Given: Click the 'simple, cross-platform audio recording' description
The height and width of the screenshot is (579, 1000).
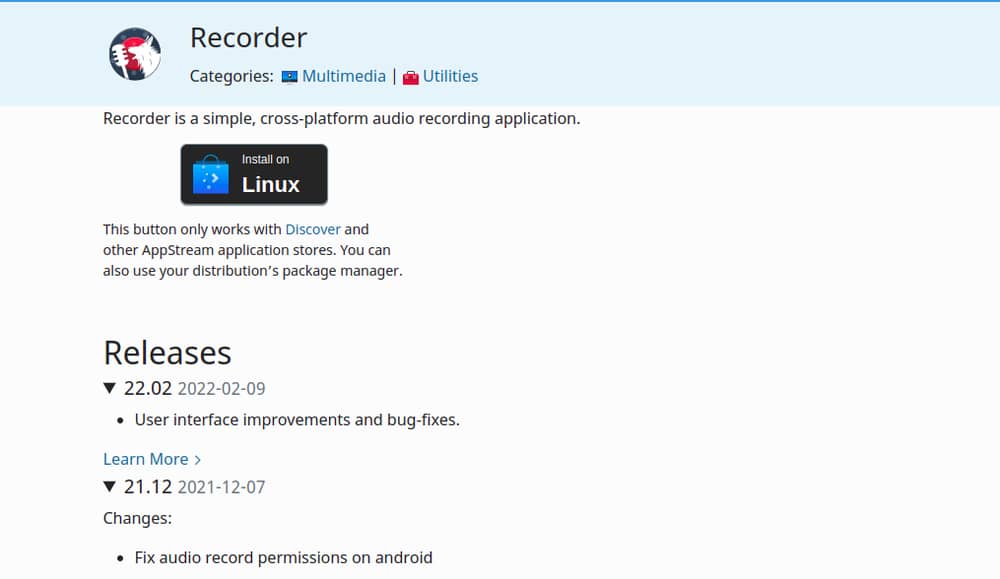Looking at the screenshot, I should (x=341, y=118).
